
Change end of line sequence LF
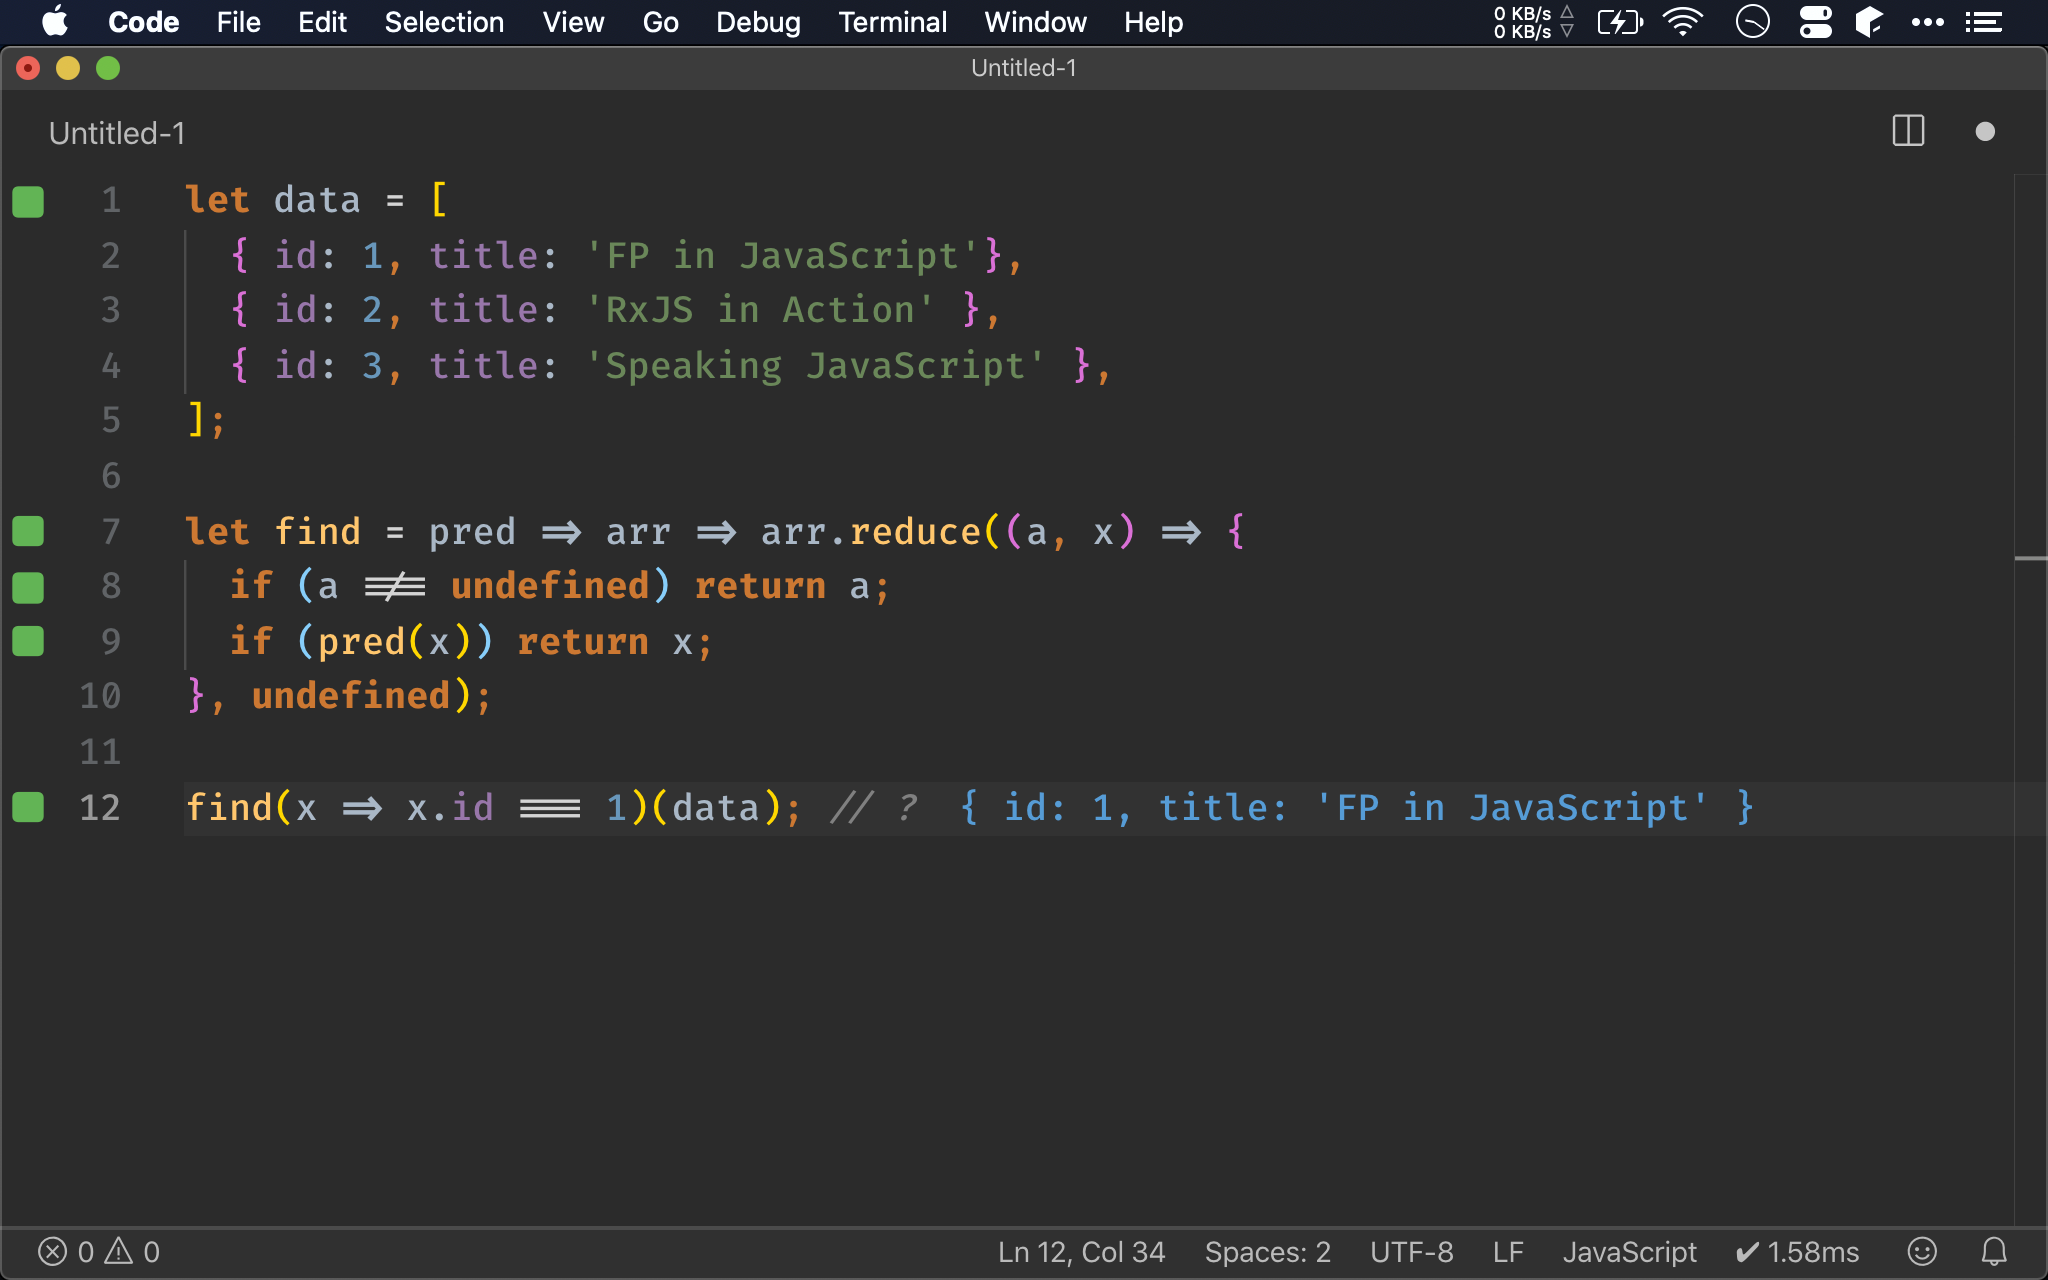click(x=1508, y=1252)
